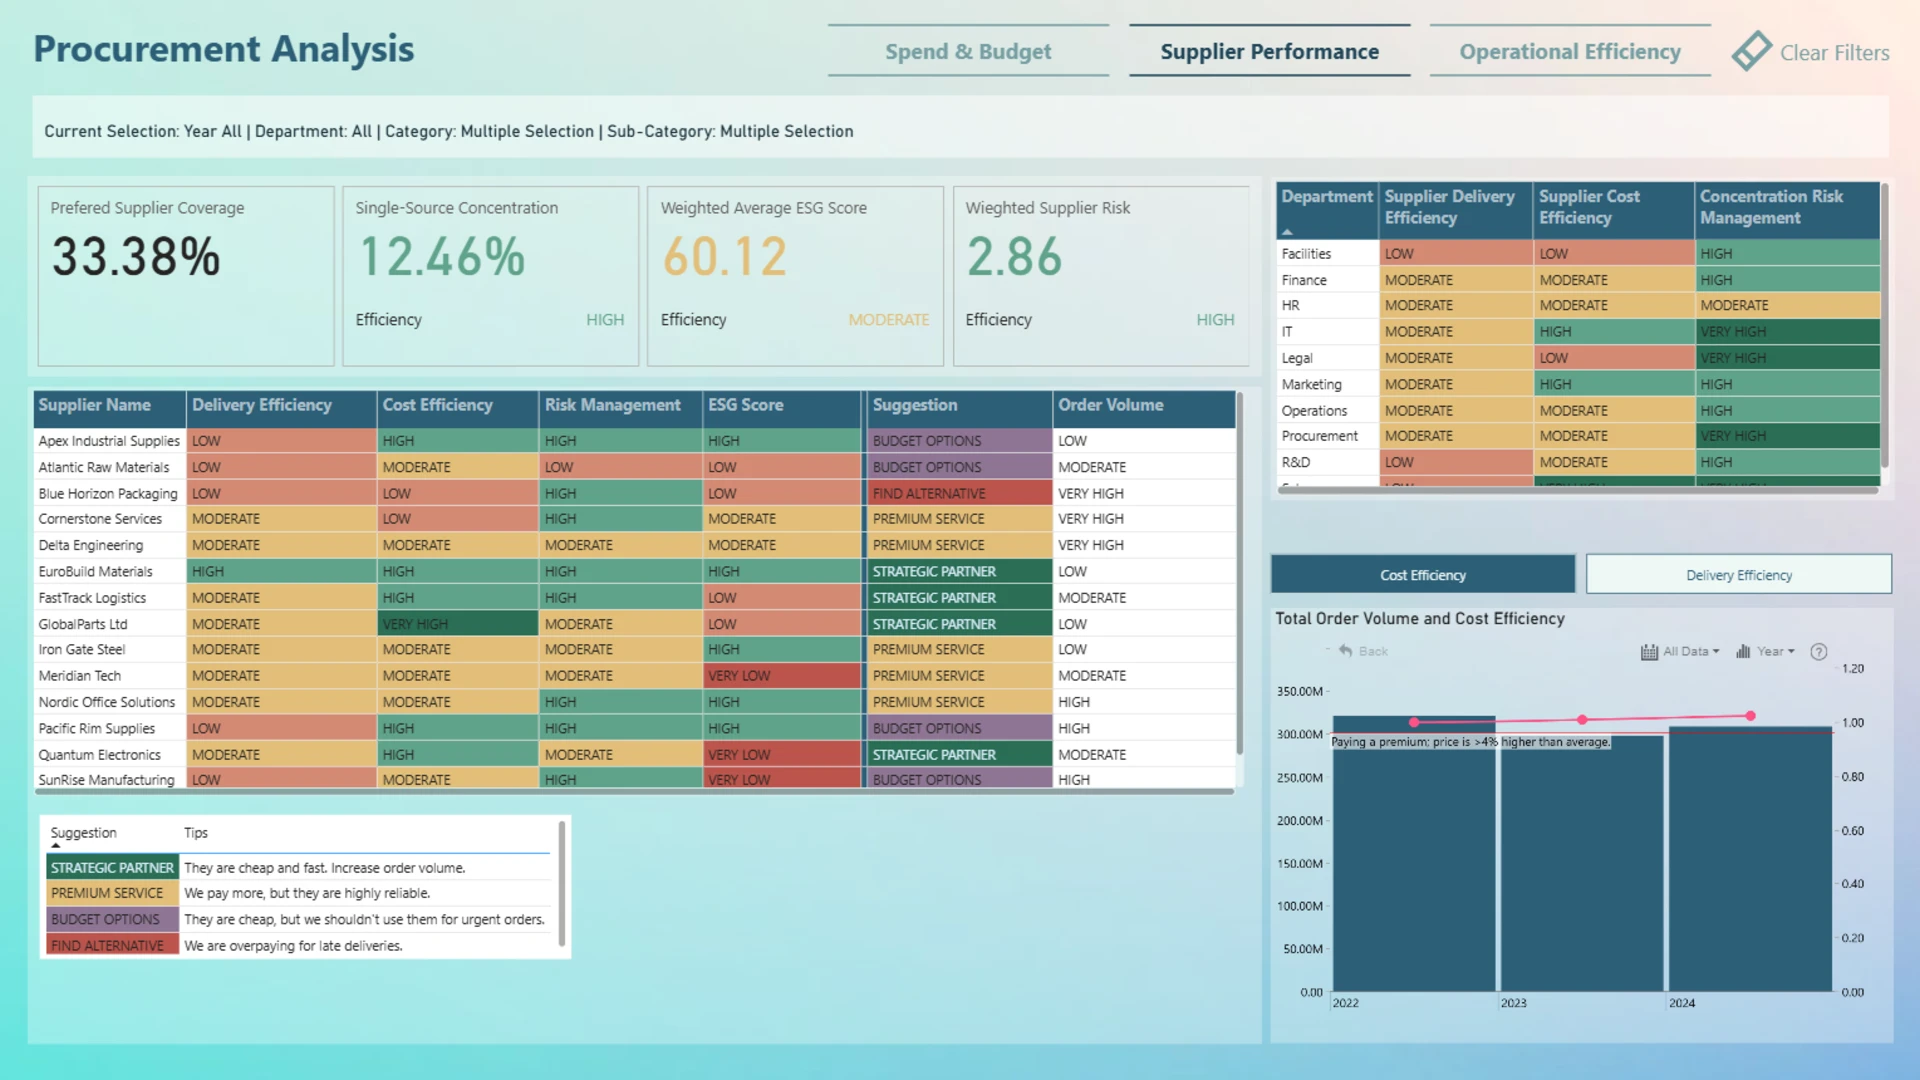
Task: Select the Prefered Supplier Coverage card
Action: [186, 276]
